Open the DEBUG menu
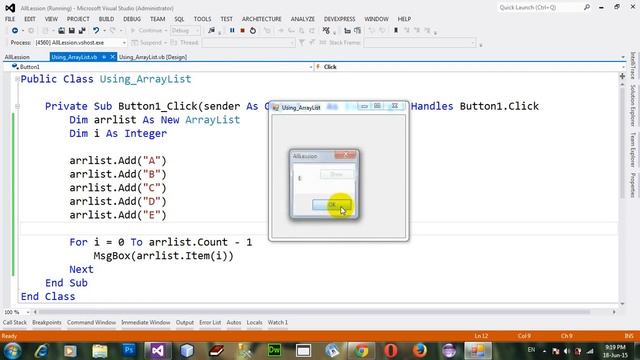640x360 pixels. click(132, 19)
